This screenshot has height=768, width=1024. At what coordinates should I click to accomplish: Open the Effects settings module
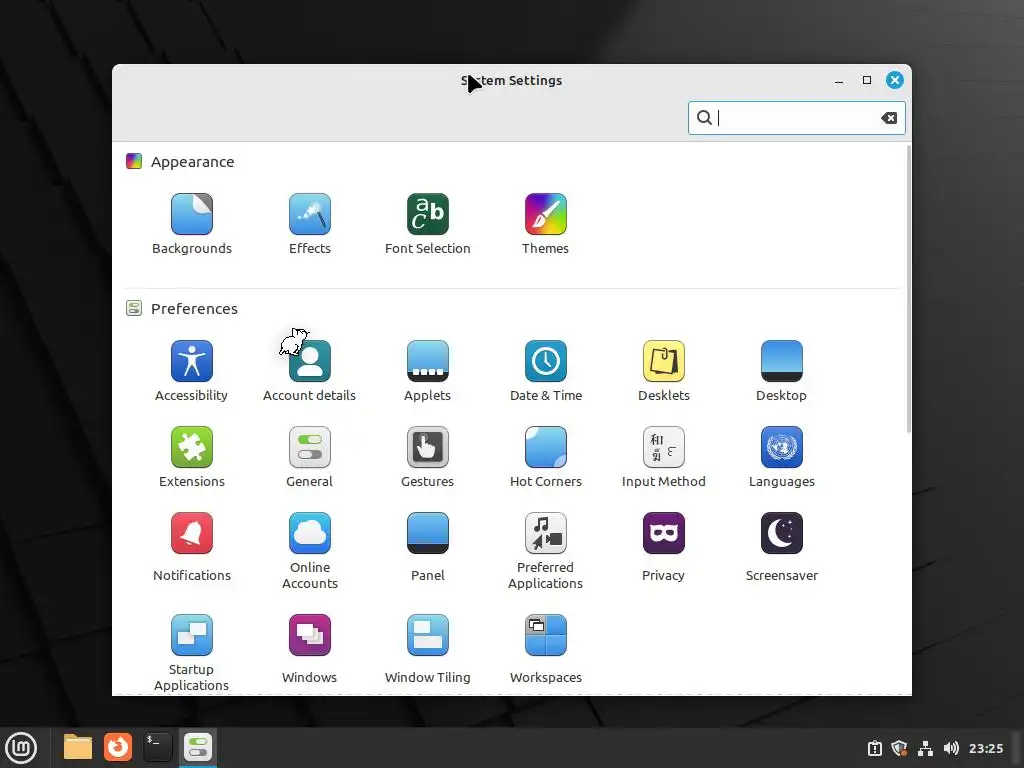[310, 223]
